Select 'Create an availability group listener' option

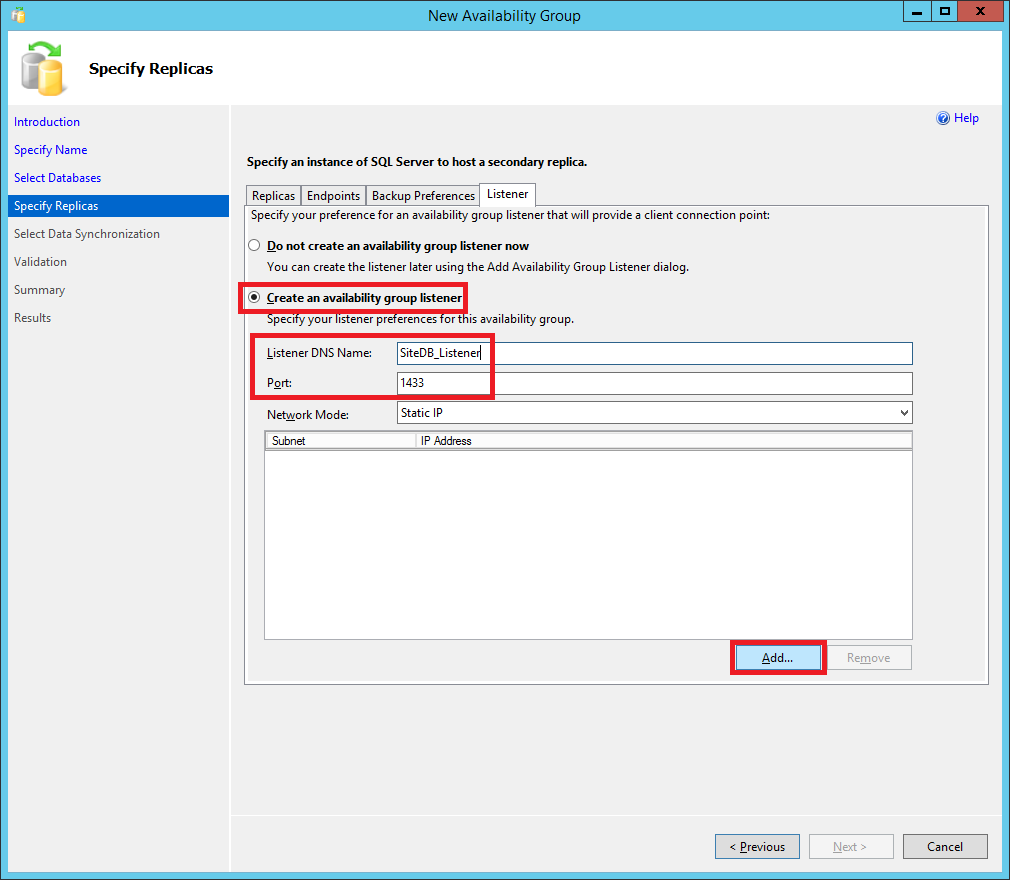pyautogui.click(x=254, y=298)
